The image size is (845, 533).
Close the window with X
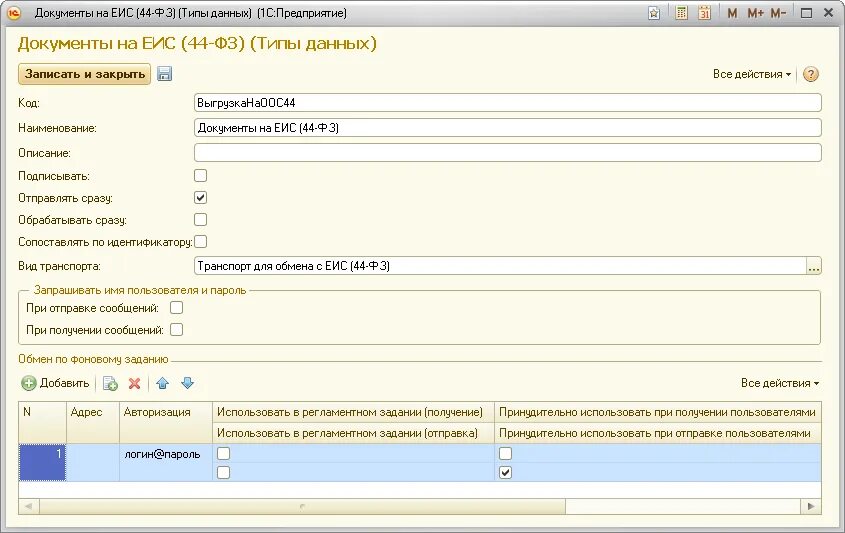[829, 13]
